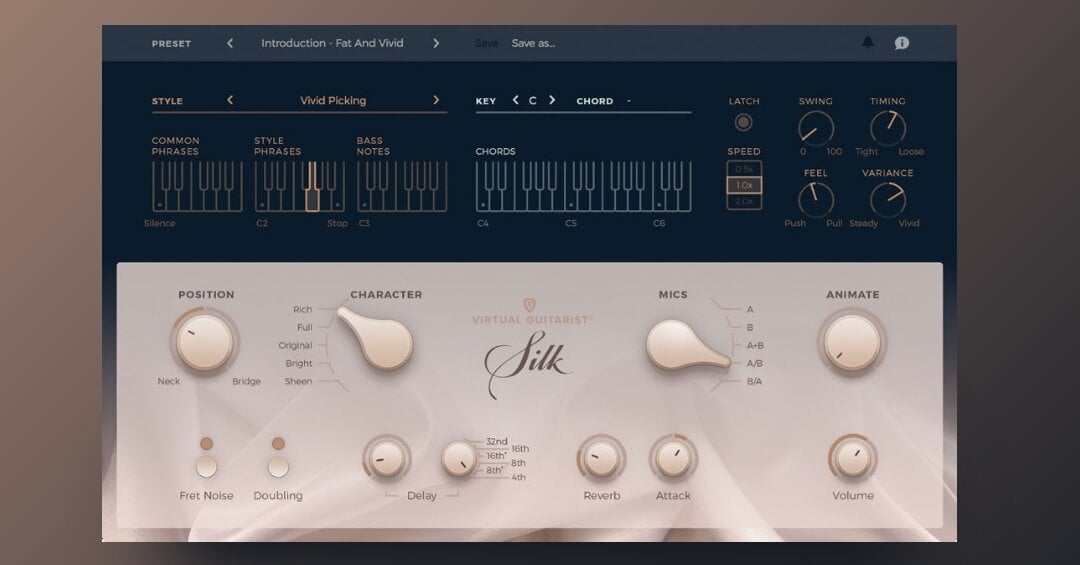Image resolution: width=1080 pixels, height=565 pixels.
Task: Raise the key with right arrow
Action: pos(552,100)
